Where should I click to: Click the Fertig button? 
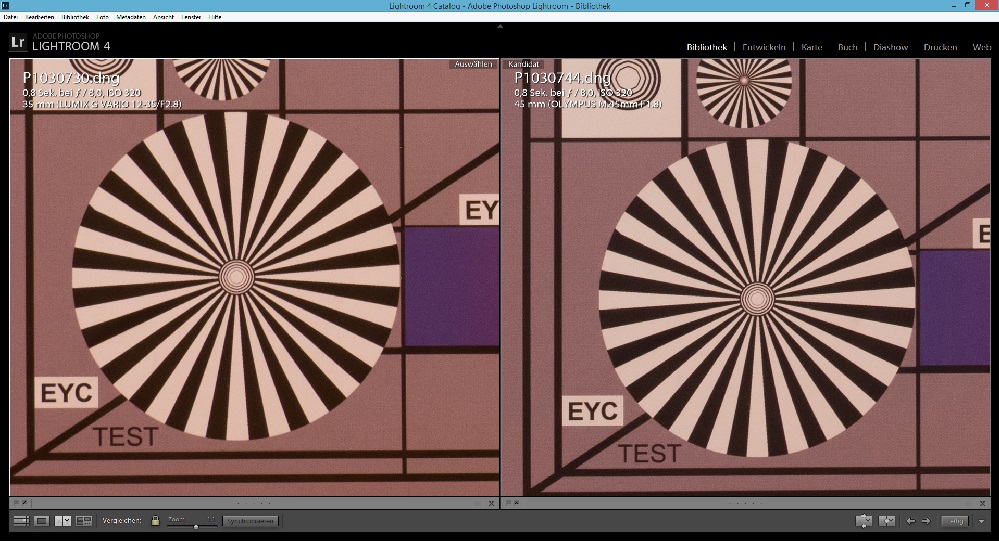point(956,521)
